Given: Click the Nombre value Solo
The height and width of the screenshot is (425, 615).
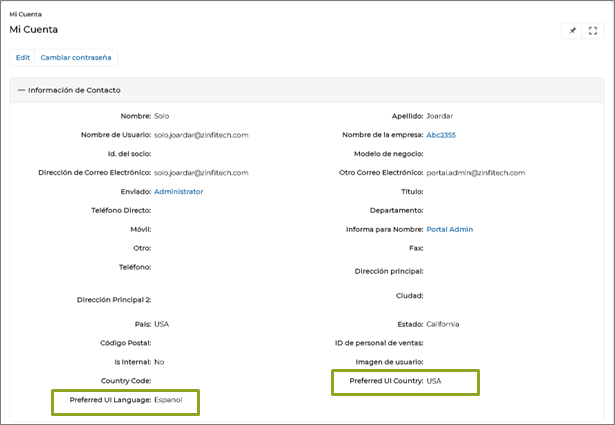Looking at the screenshot, I should [161, 116].
